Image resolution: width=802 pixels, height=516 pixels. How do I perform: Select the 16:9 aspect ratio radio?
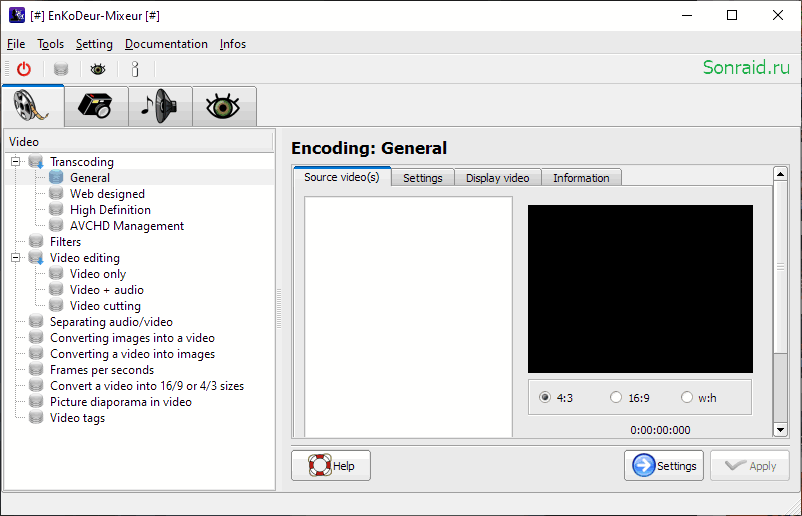(x=616, y=397)
